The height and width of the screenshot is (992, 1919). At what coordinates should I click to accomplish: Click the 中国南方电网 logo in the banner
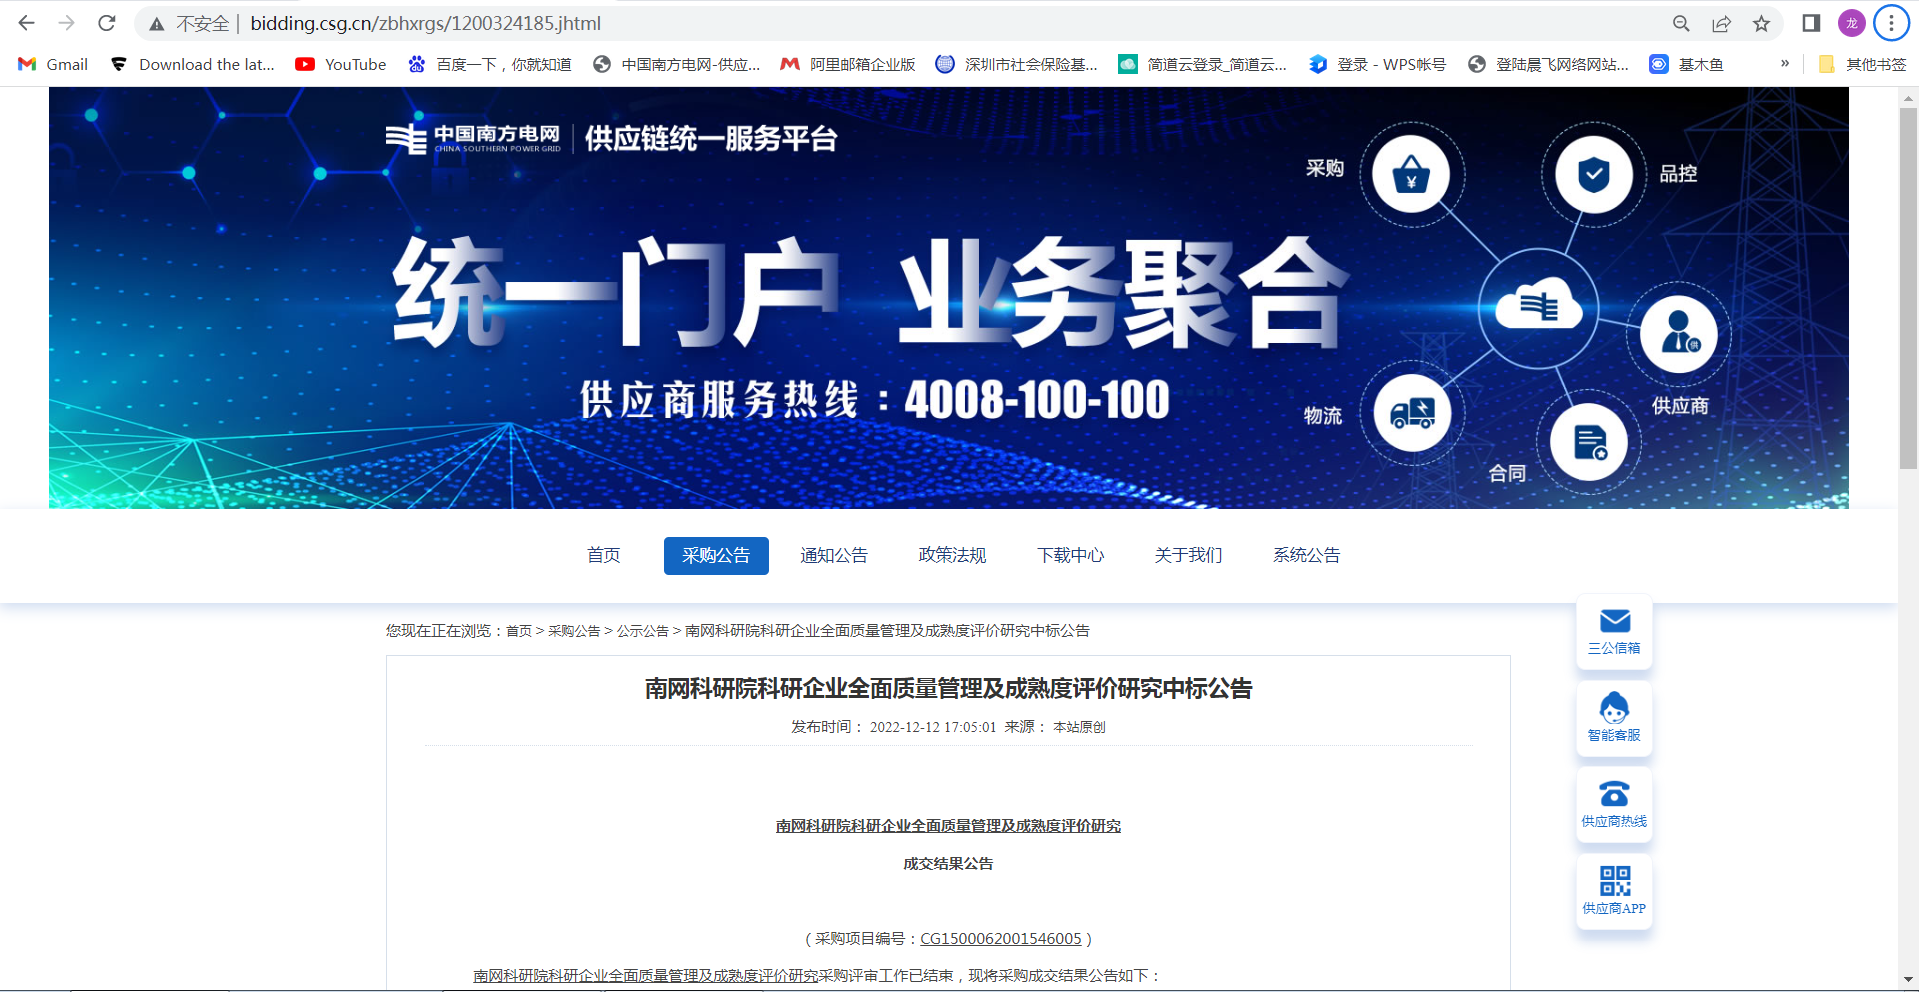473,138
